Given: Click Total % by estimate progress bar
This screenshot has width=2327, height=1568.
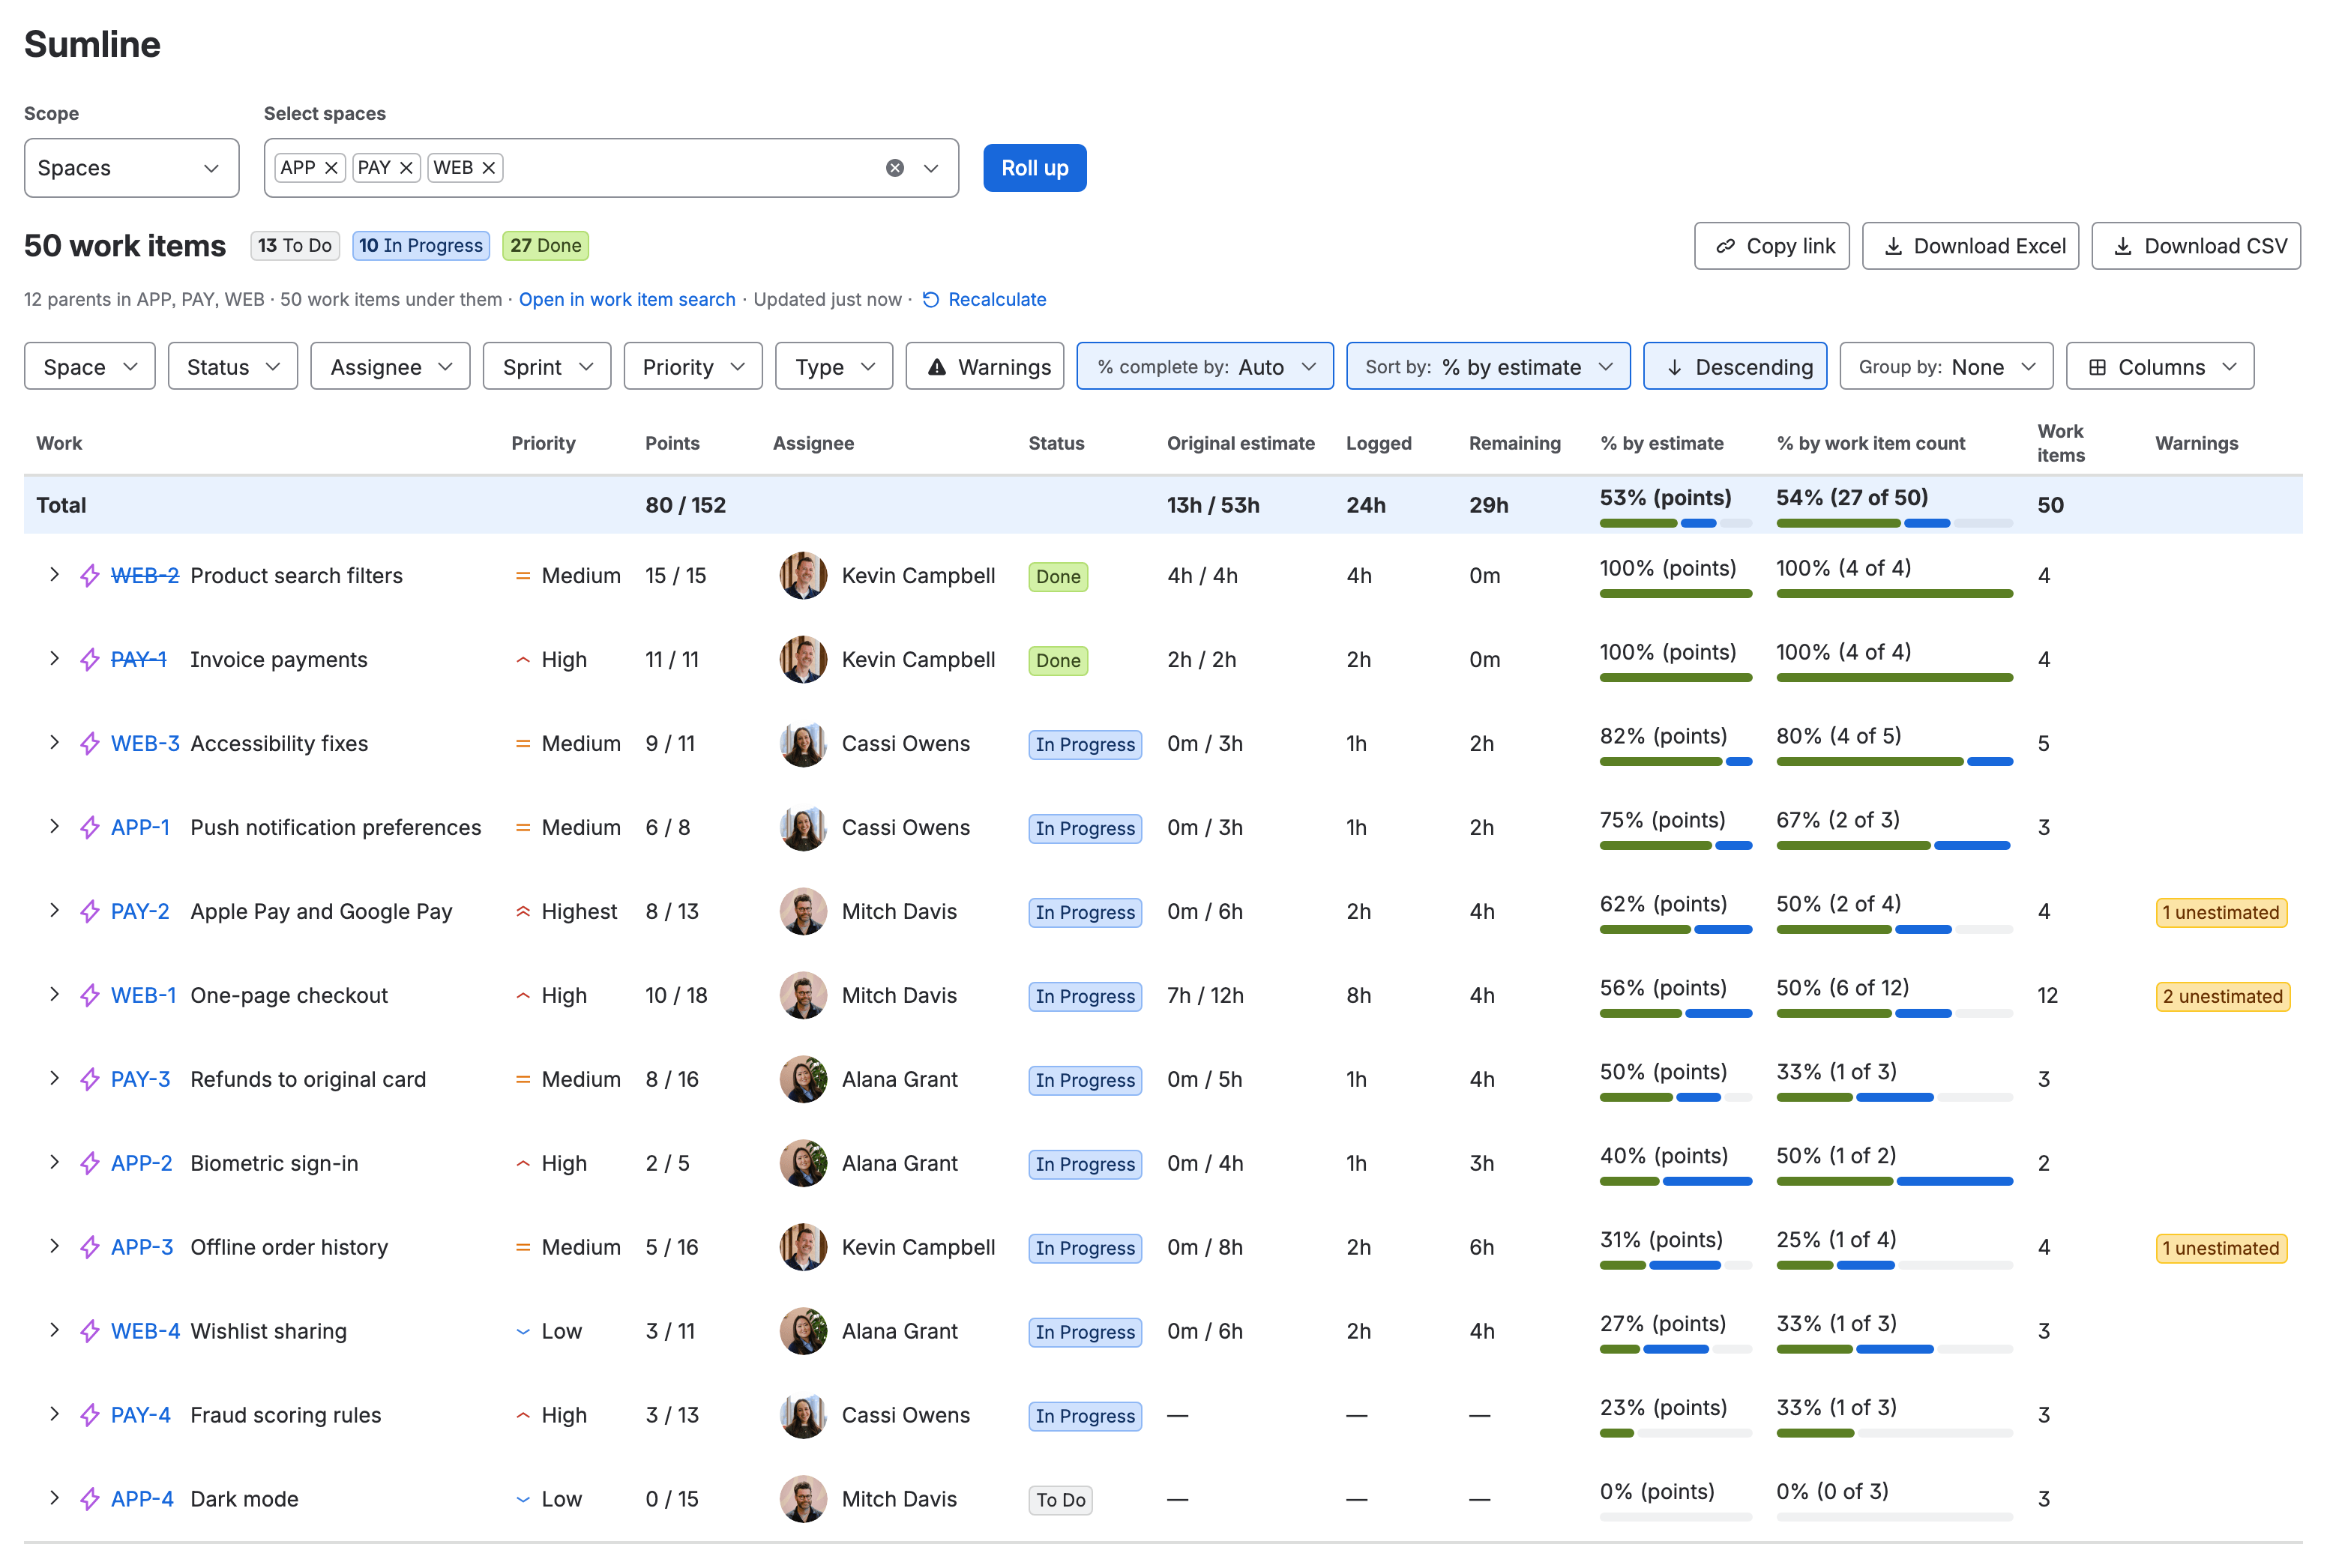Looking at the screenshot, I should click(1676, 523).
